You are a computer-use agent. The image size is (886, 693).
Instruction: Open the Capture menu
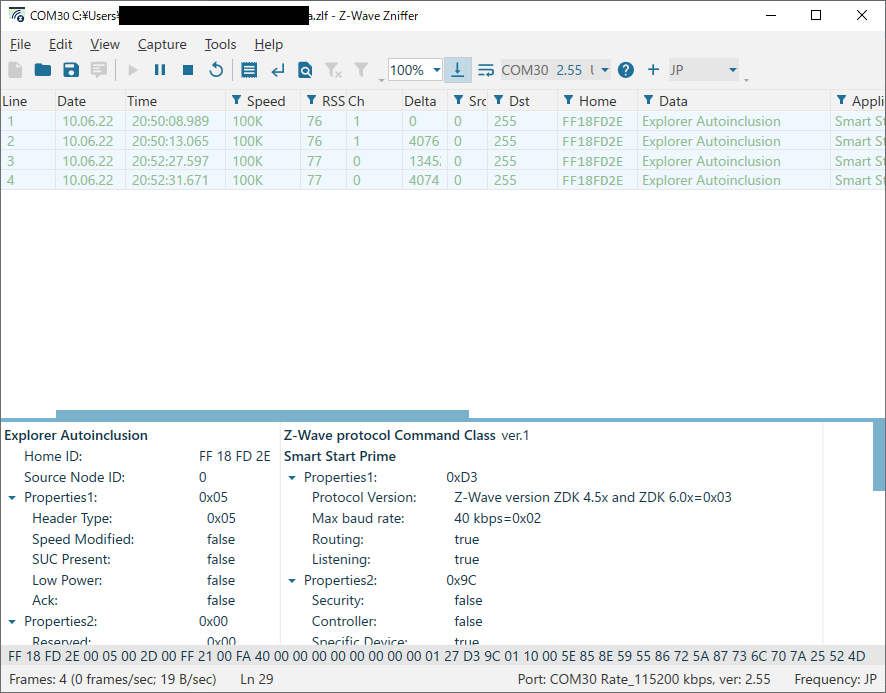[162, 44]
